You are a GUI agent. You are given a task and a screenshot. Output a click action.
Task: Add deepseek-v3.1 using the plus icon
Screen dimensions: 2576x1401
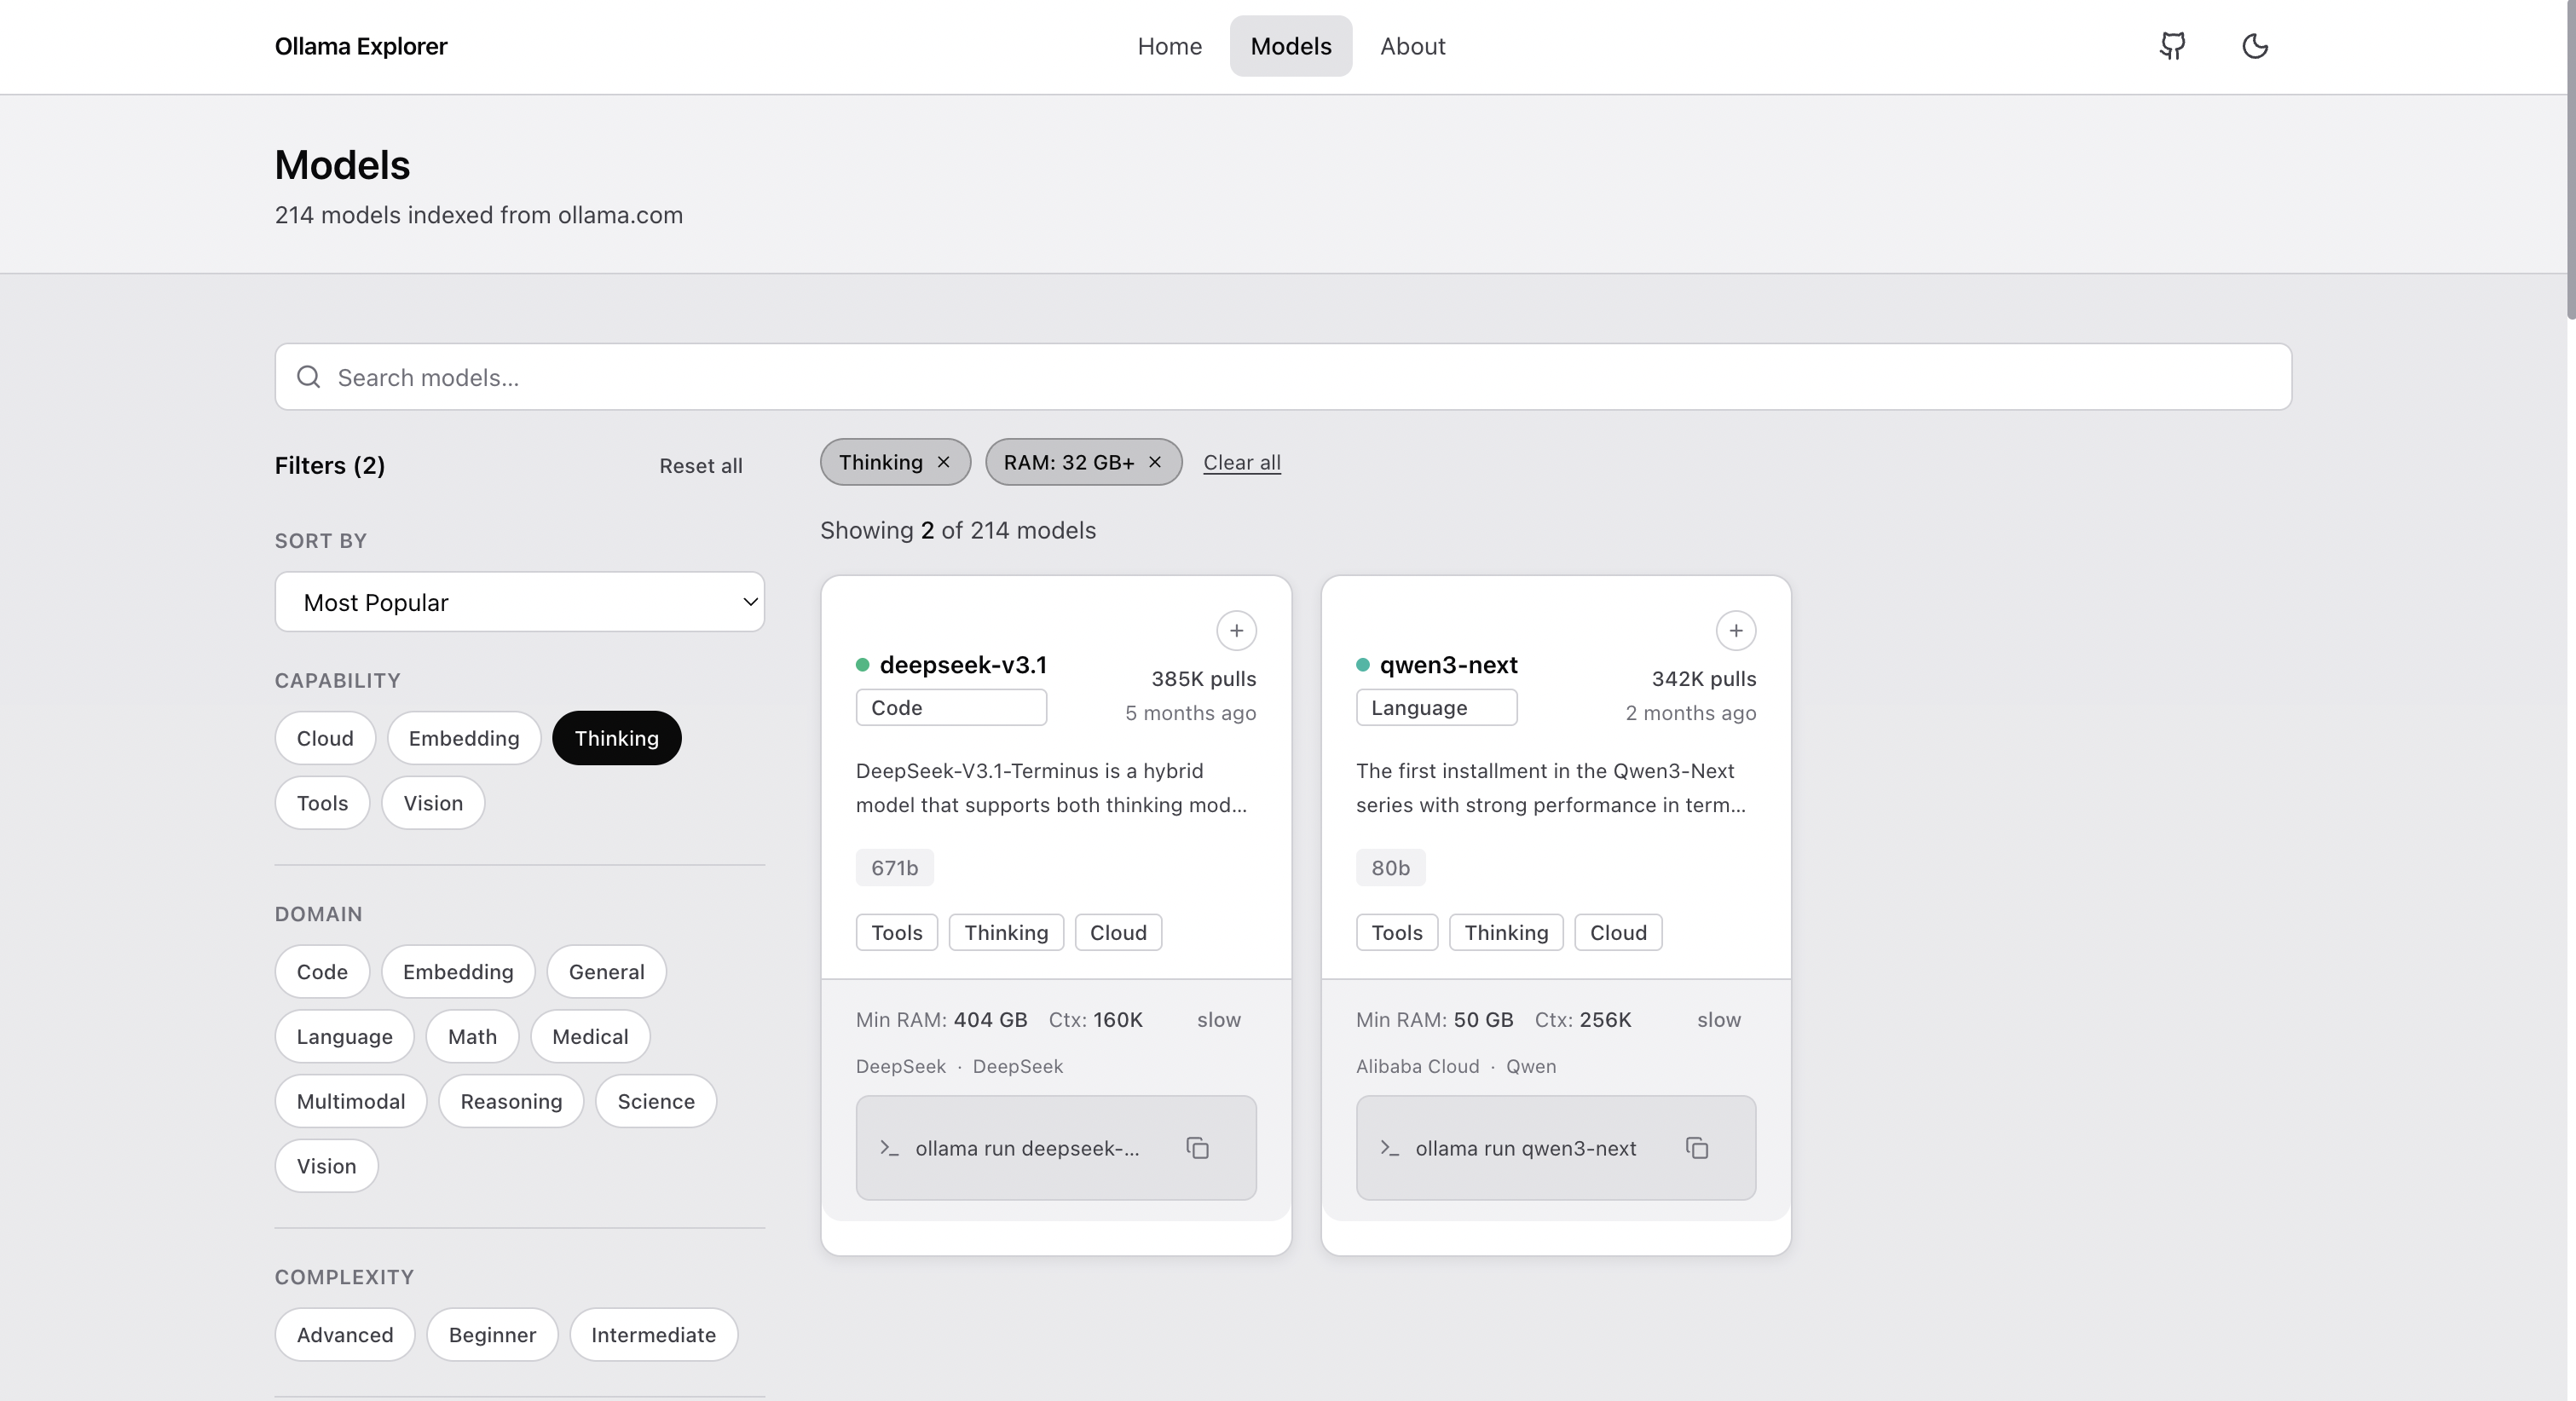1236,631
